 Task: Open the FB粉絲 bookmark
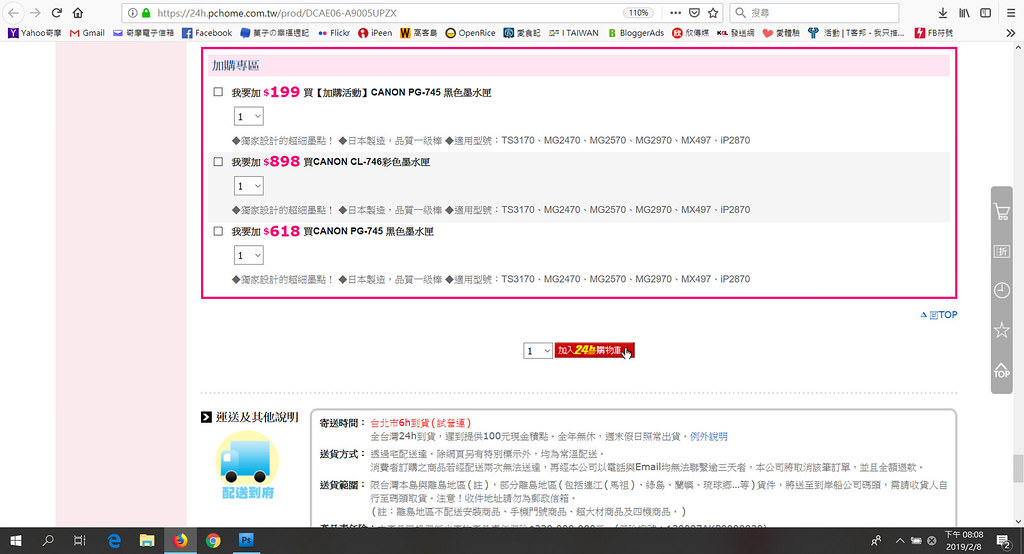(933, 33)
